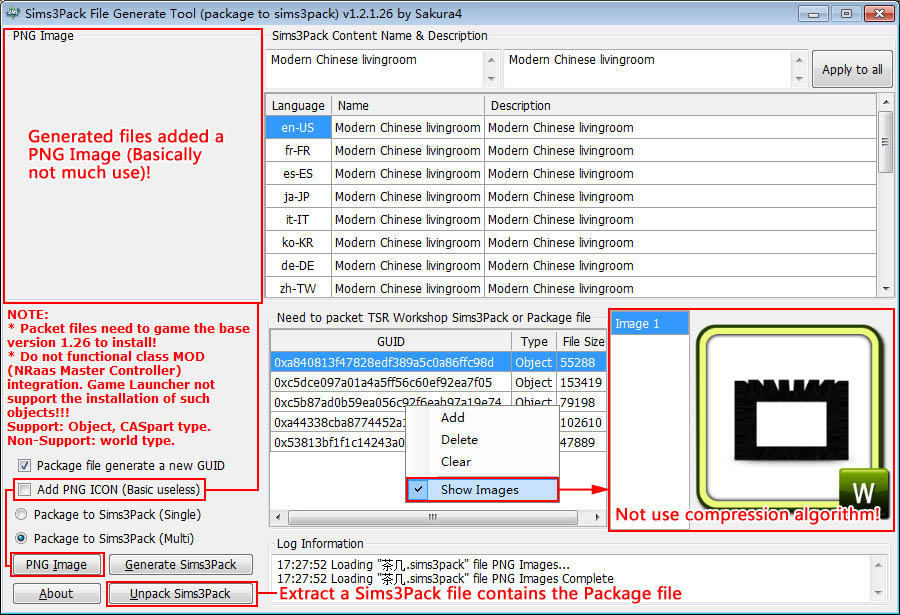Minimize the Sims3Pack tool window
Viewport: 900px width, 615px height.
813,14
